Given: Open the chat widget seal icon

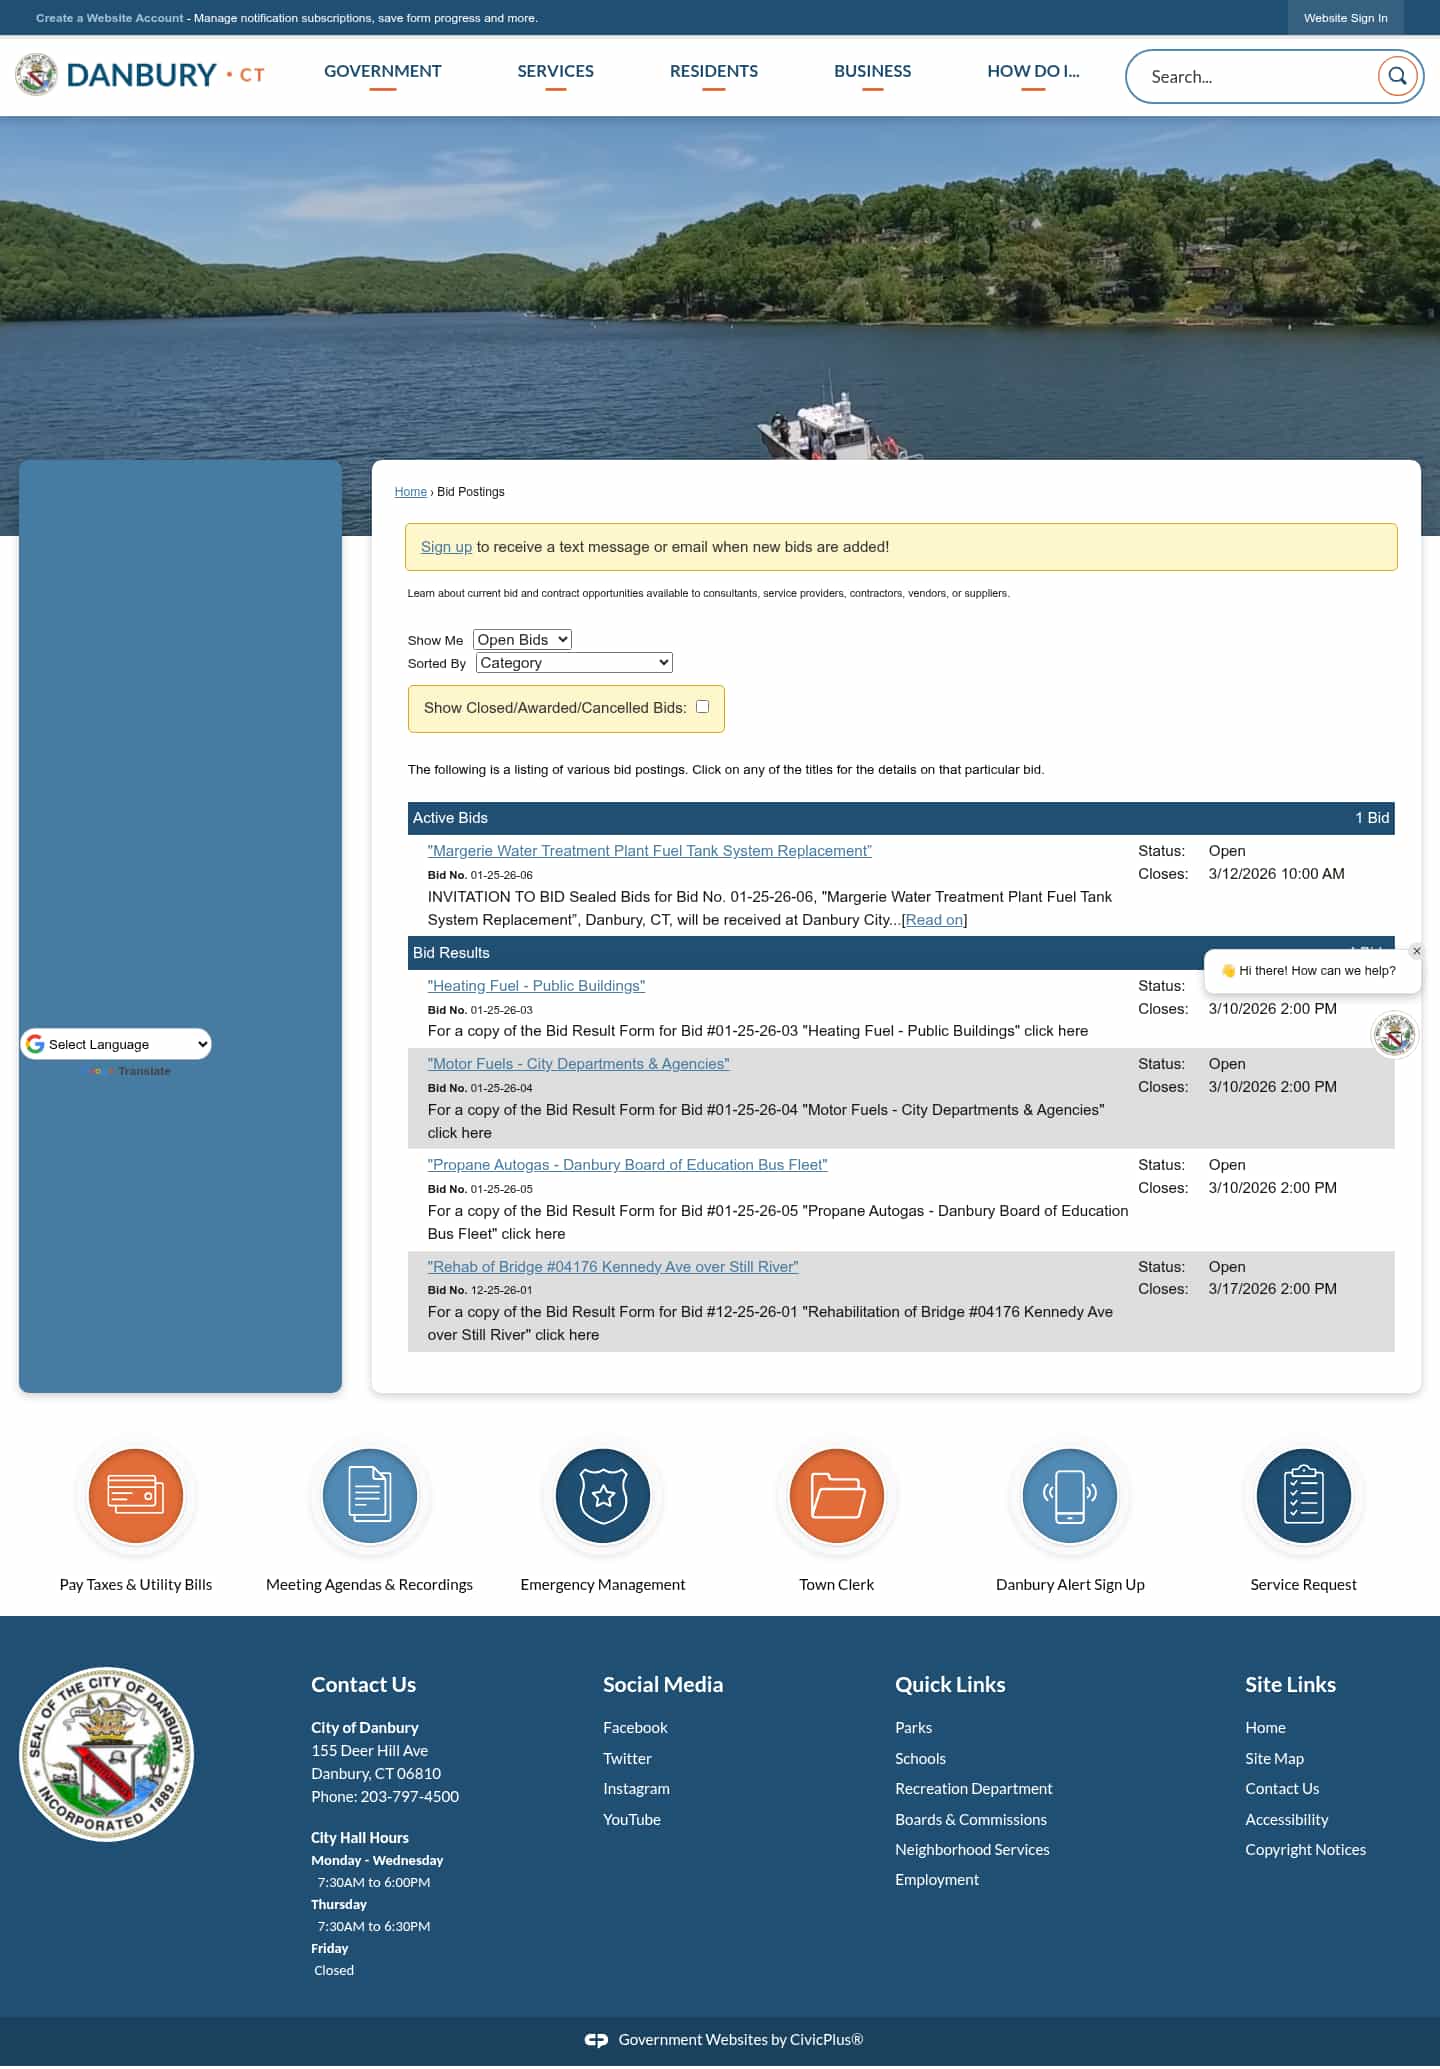Looking at the screenshot, I should (x=1394, y=1035).
